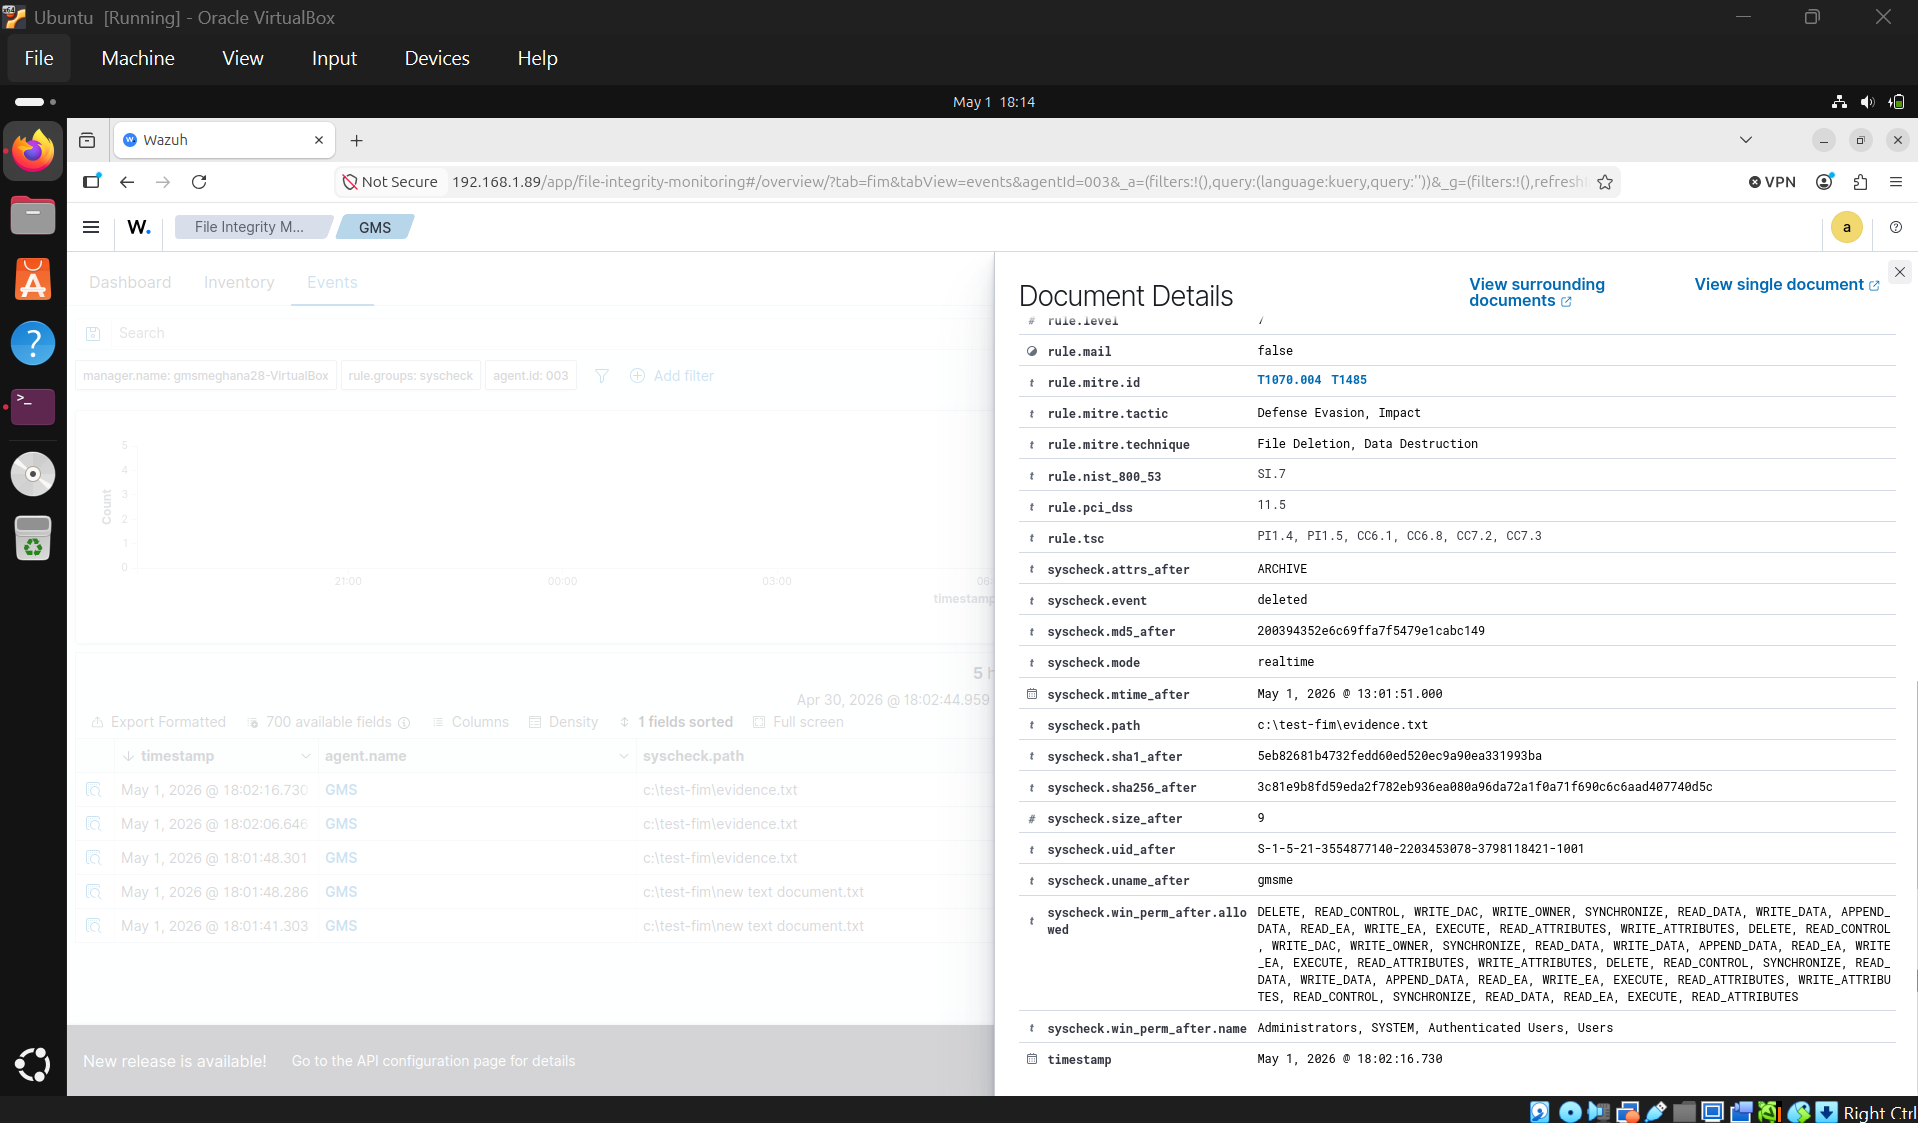Open 700 available fields selector
Viewport: 1918px width, 1123px height.
(x=329, y=722)
